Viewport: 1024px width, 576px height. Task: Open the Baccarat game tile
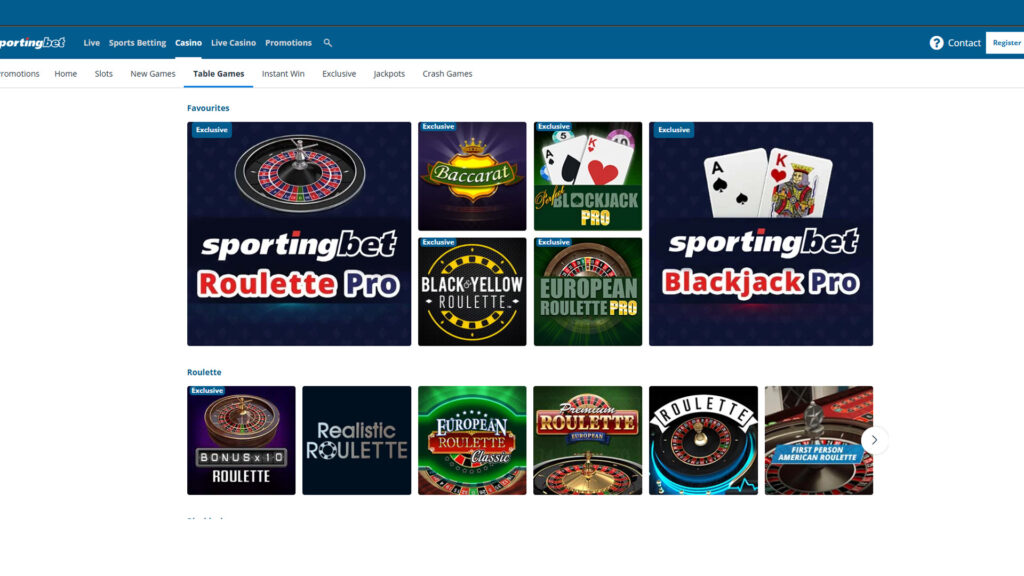pyautogui.click(x=472, y=176)
